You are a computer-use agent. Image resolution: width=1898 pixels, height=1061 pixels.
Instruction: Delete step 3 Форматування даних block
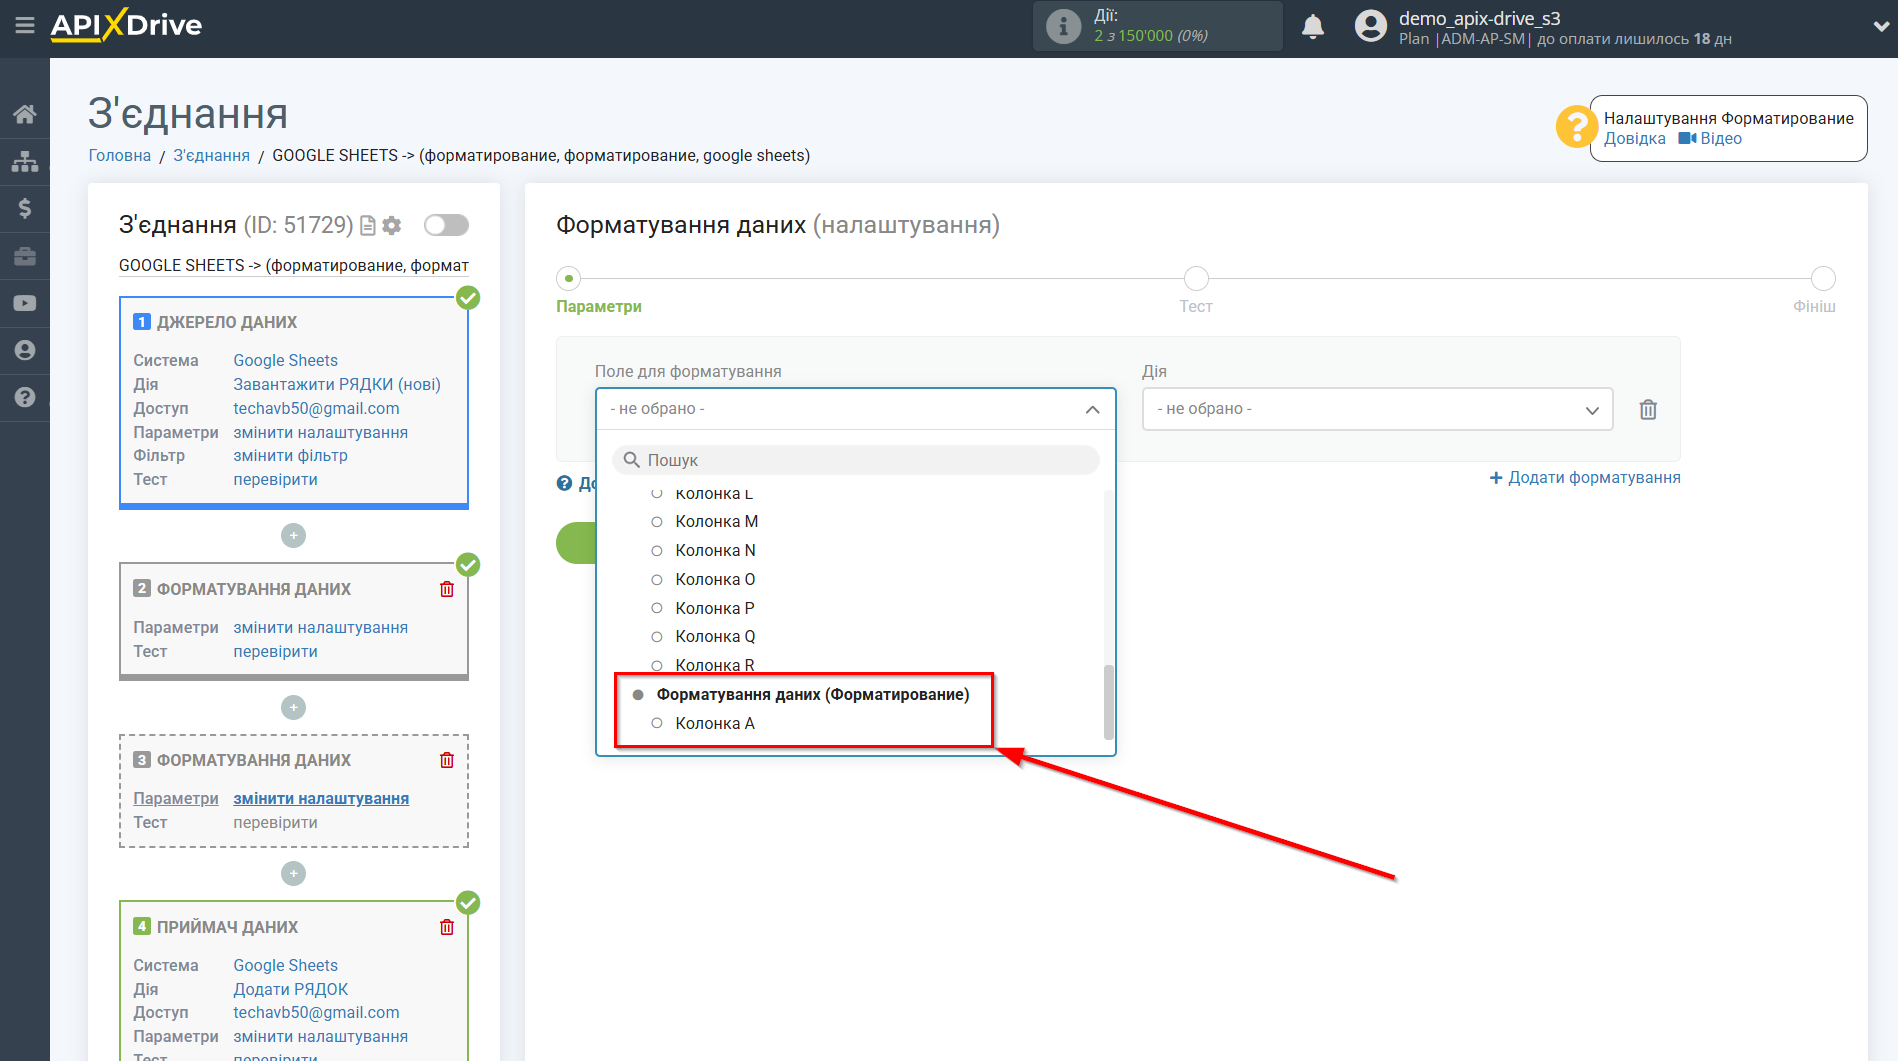point(447,760)
